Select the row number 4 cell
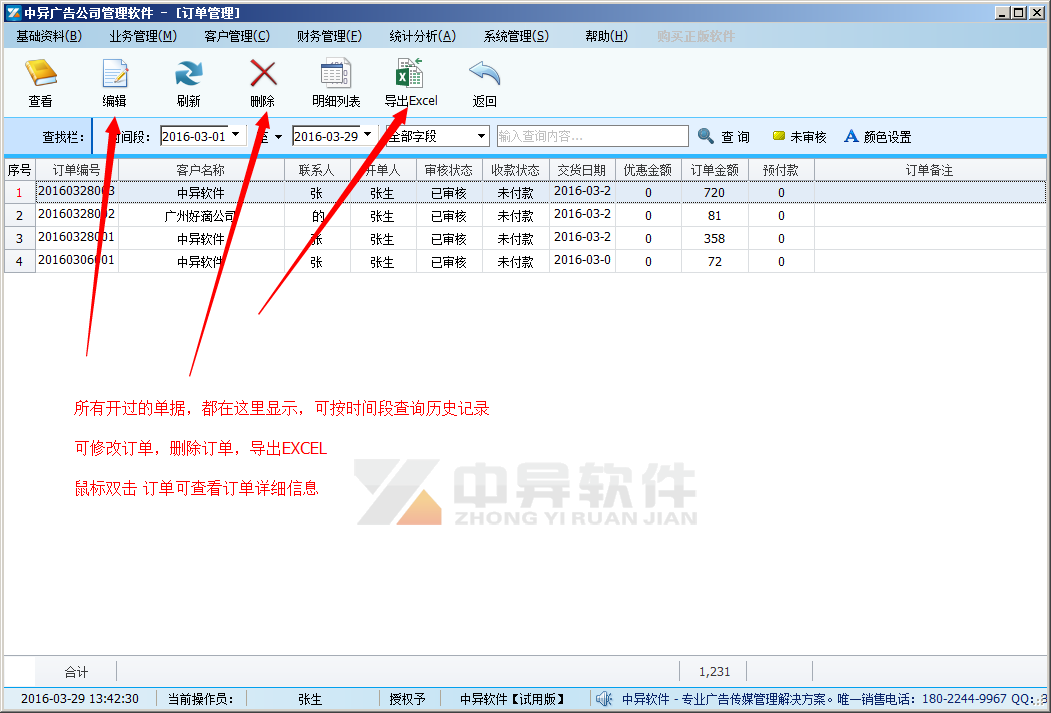1051x713 pixels. 19,261
